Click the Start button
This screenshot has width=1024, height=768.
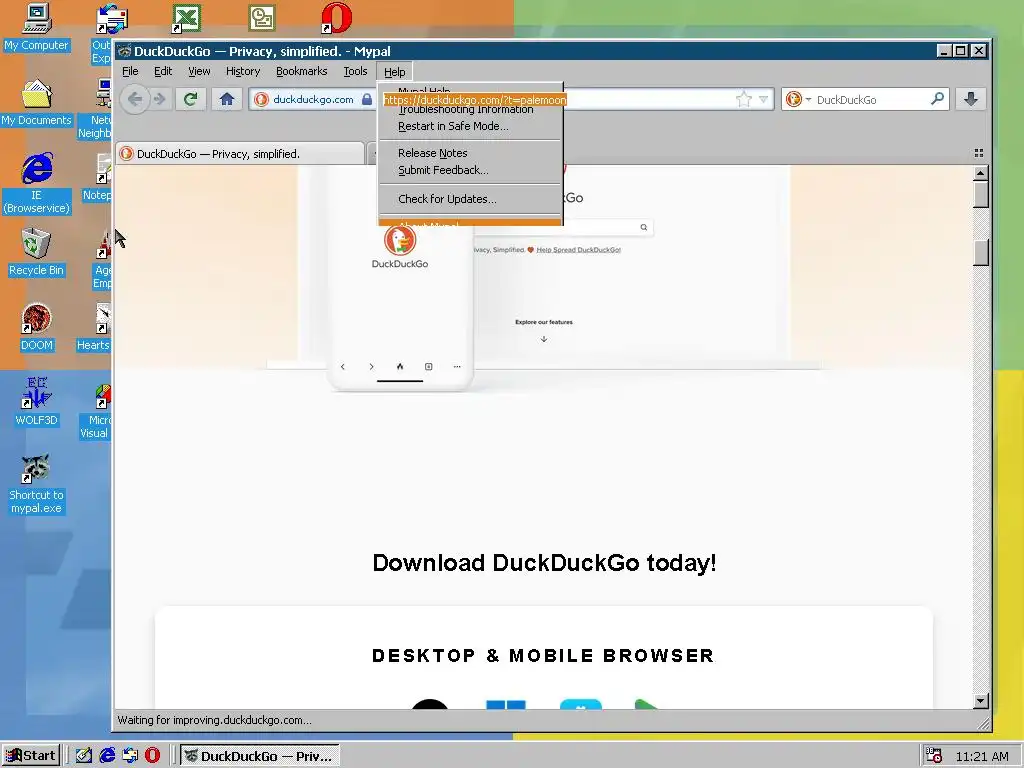pyautogui.click(x=31, y=756)
